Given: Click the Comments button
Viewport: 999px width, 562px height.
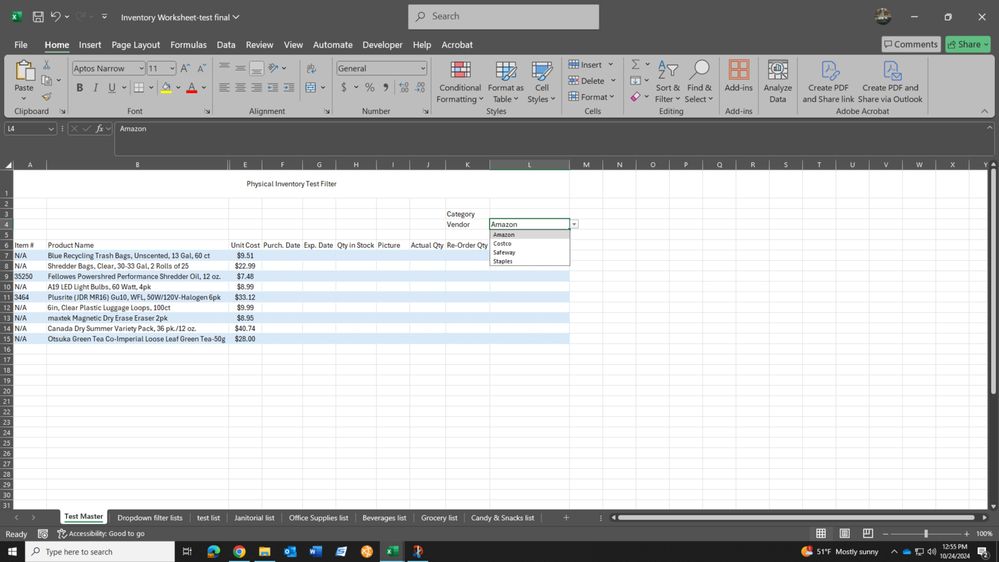Looking at the screenshot, I should (910, 44).
